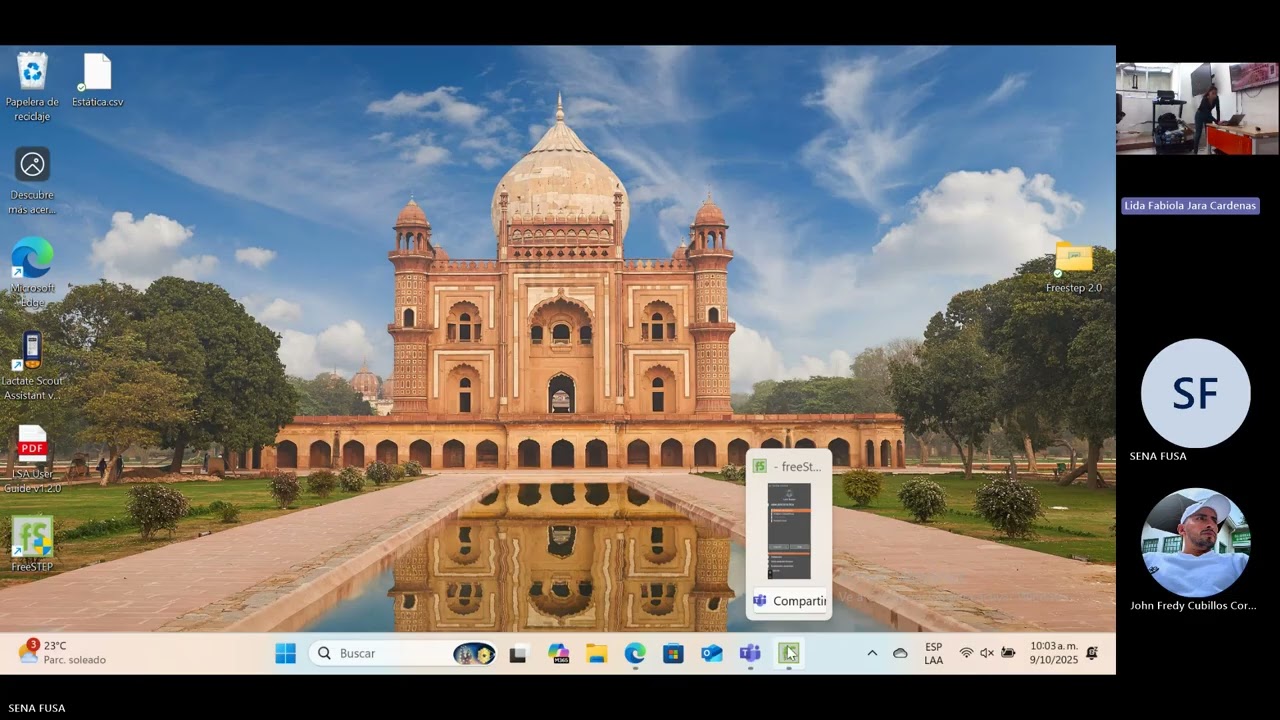Viewport: 1280px width, 720px height.
Task: Open Microsoft Teams from the taskbar
Action: point(750,654)
